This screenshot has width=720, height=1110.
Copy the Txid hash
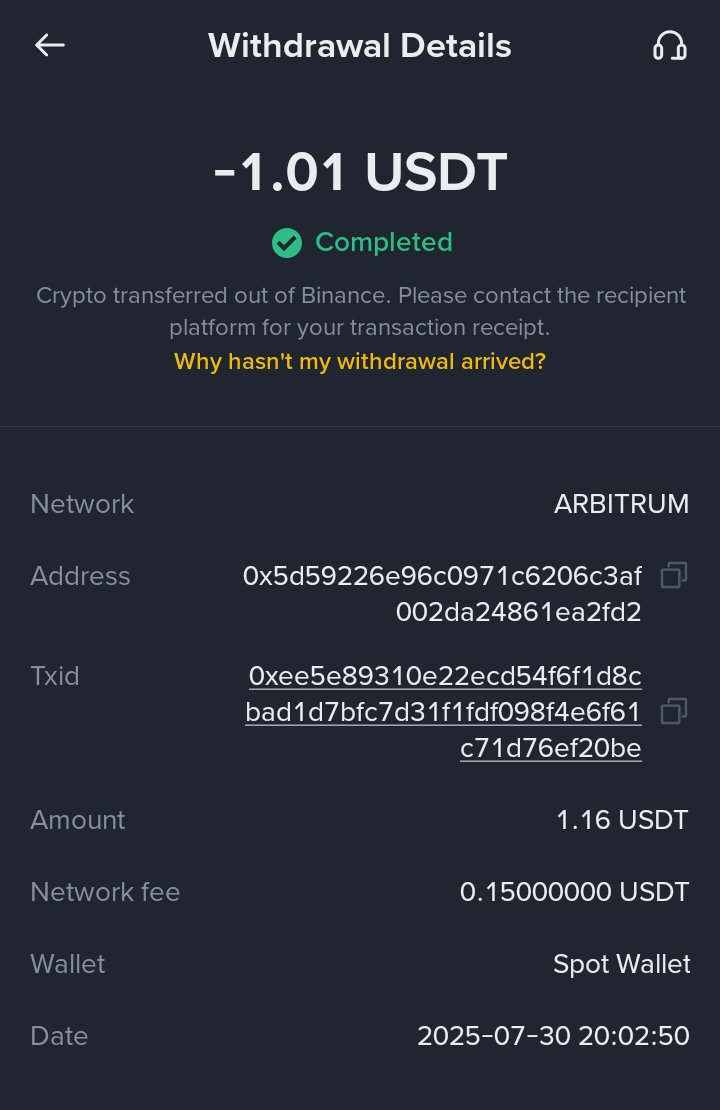click(674, 711)
